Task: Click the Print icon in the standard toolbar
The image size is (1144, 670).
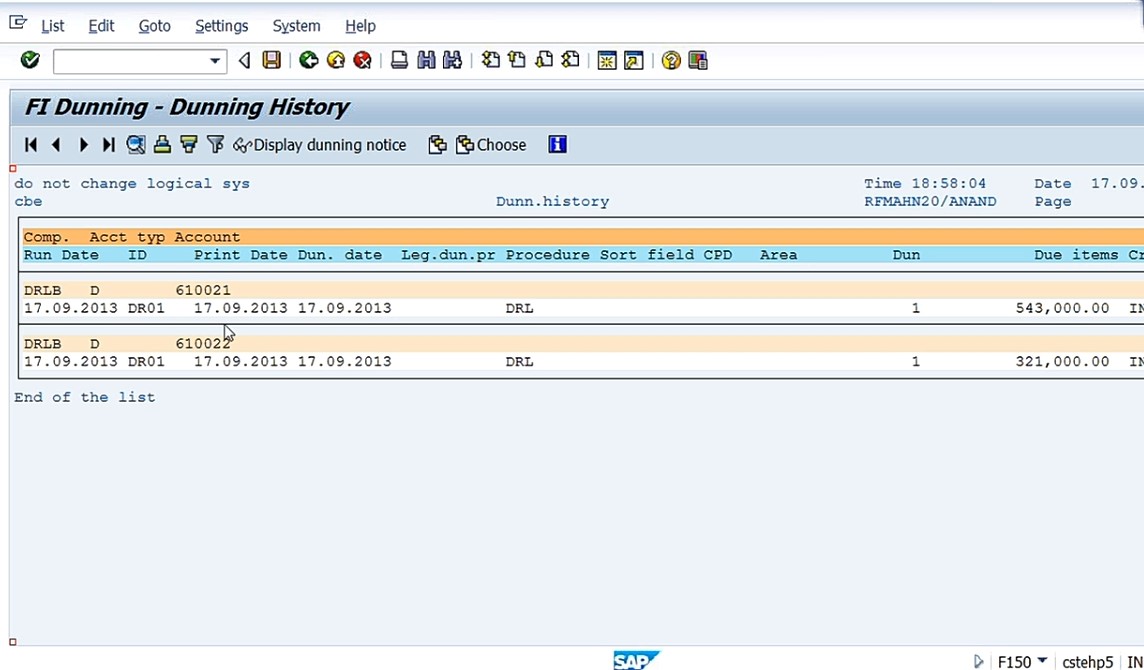Action: (x=399, y=60)
